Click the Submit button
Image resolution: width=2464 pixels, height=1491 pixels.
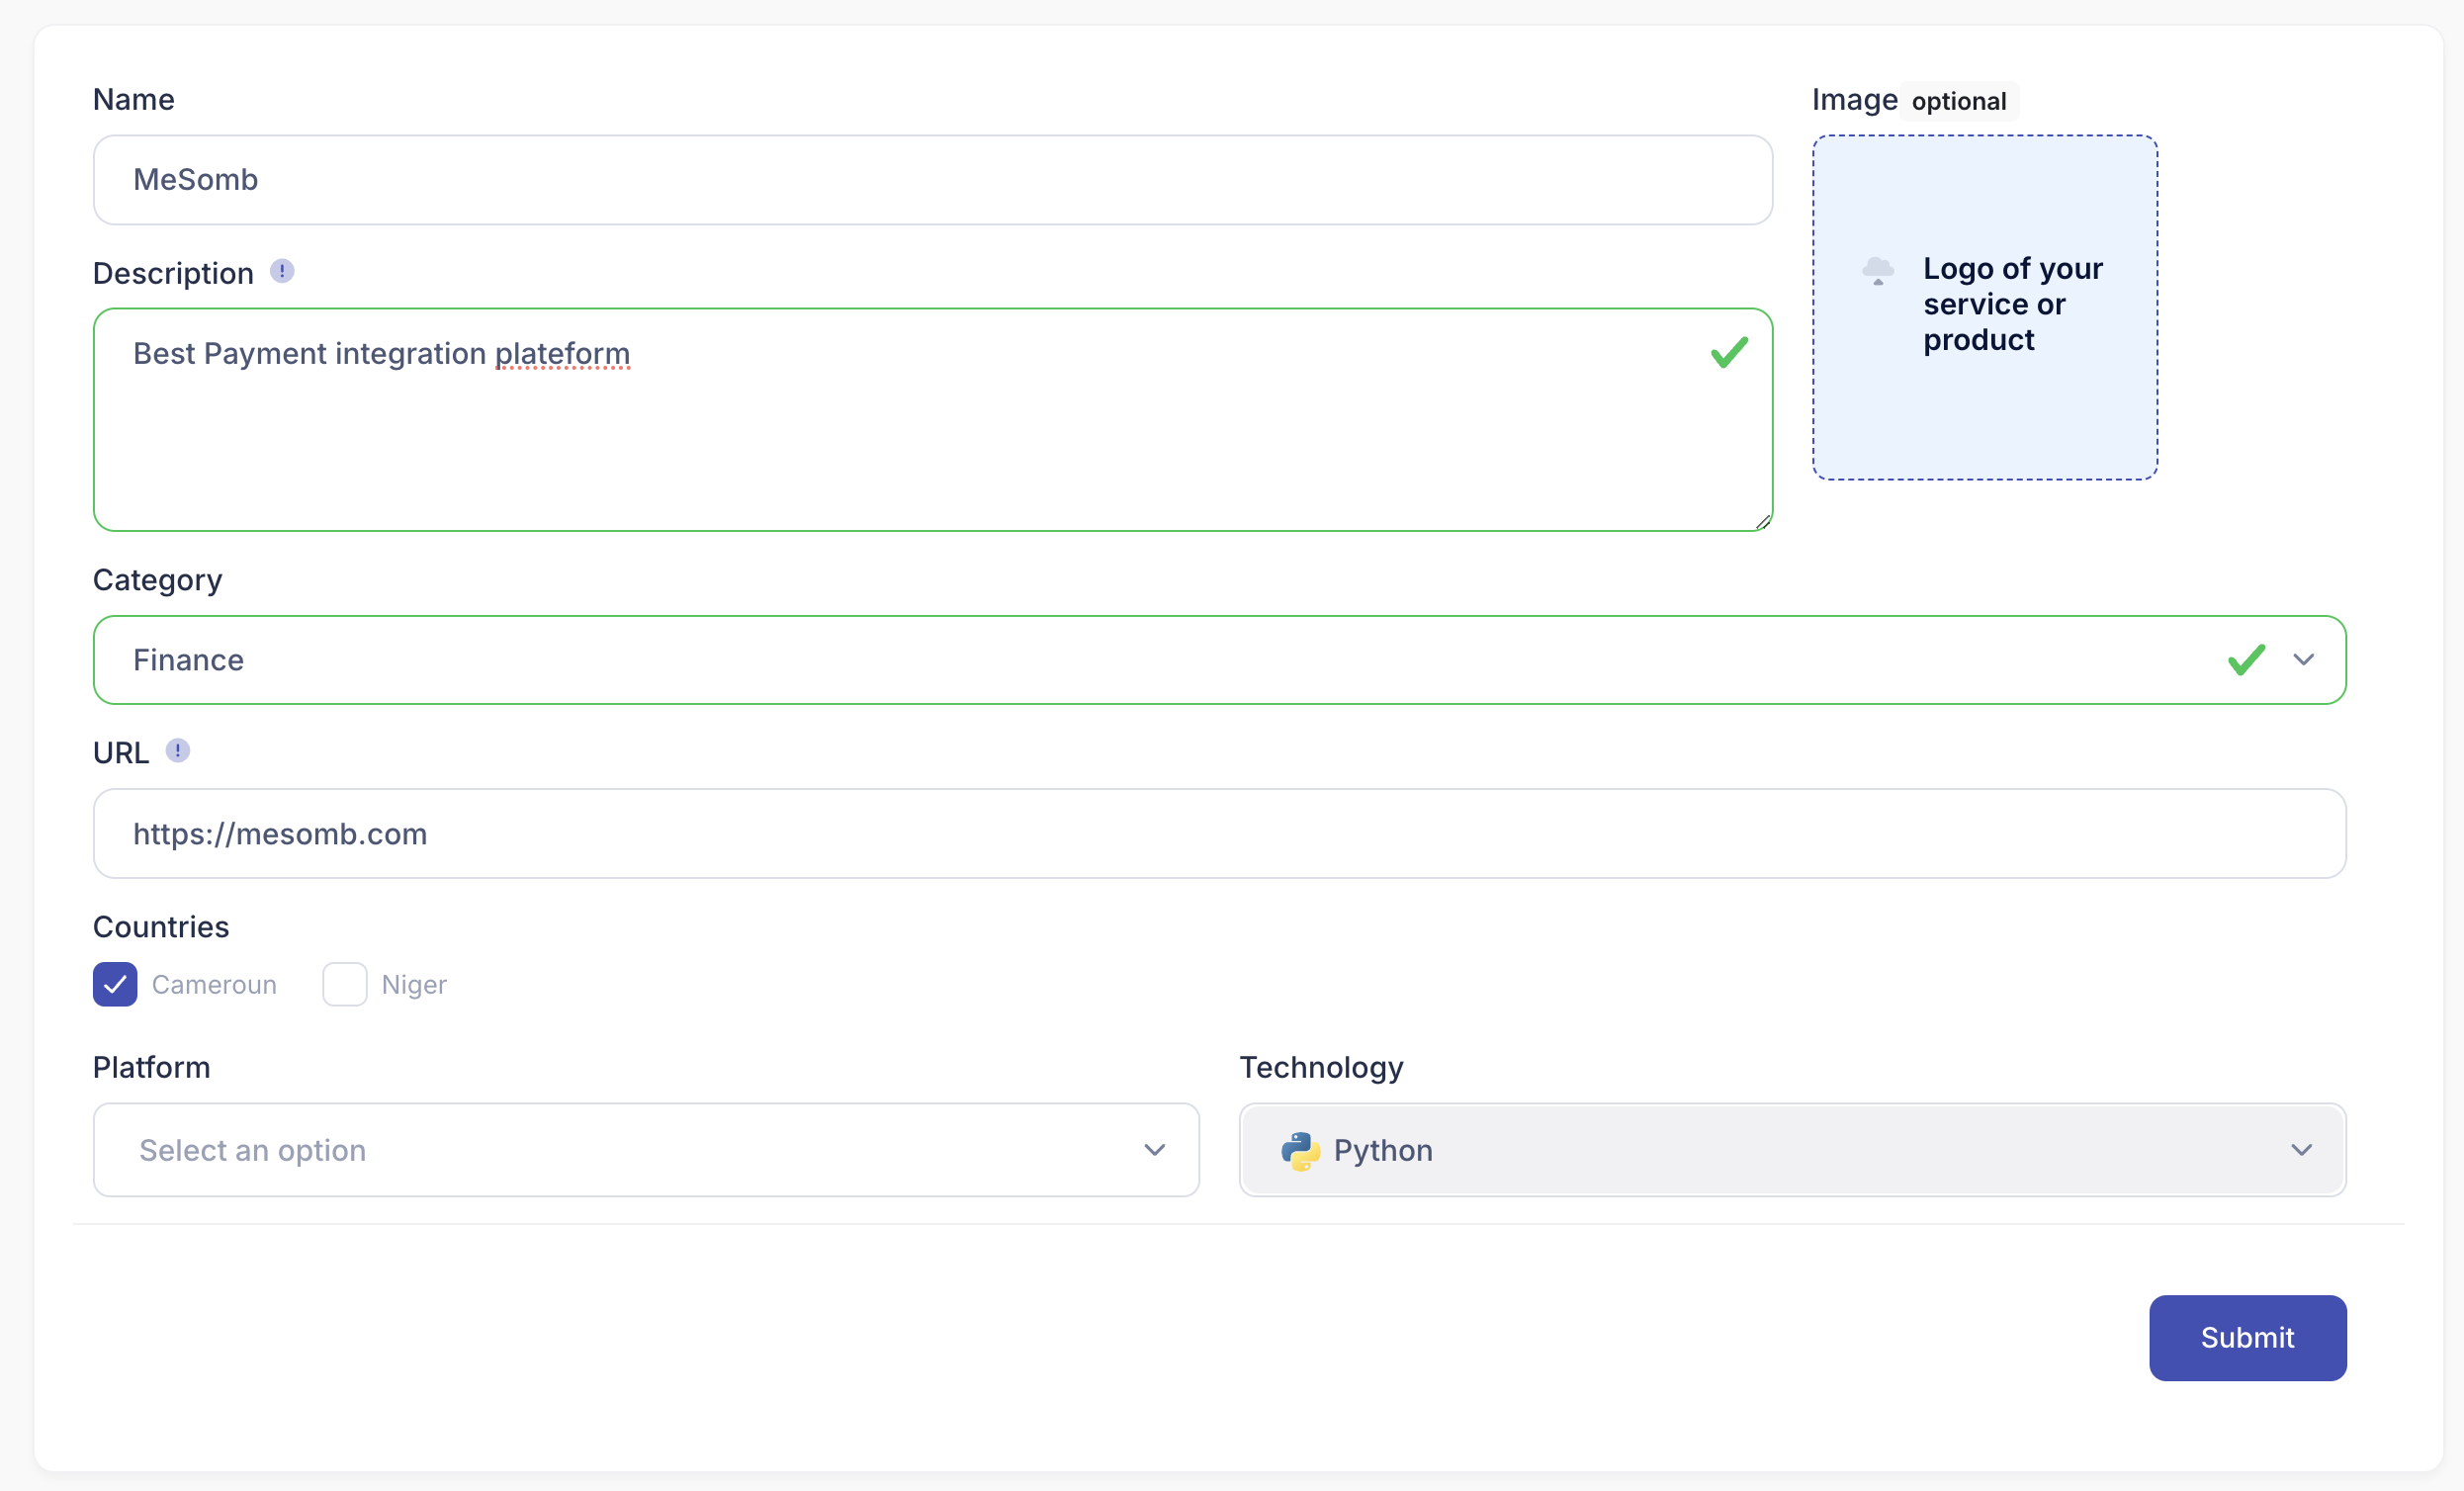pyautogui.click(x=2247, y=1338)
